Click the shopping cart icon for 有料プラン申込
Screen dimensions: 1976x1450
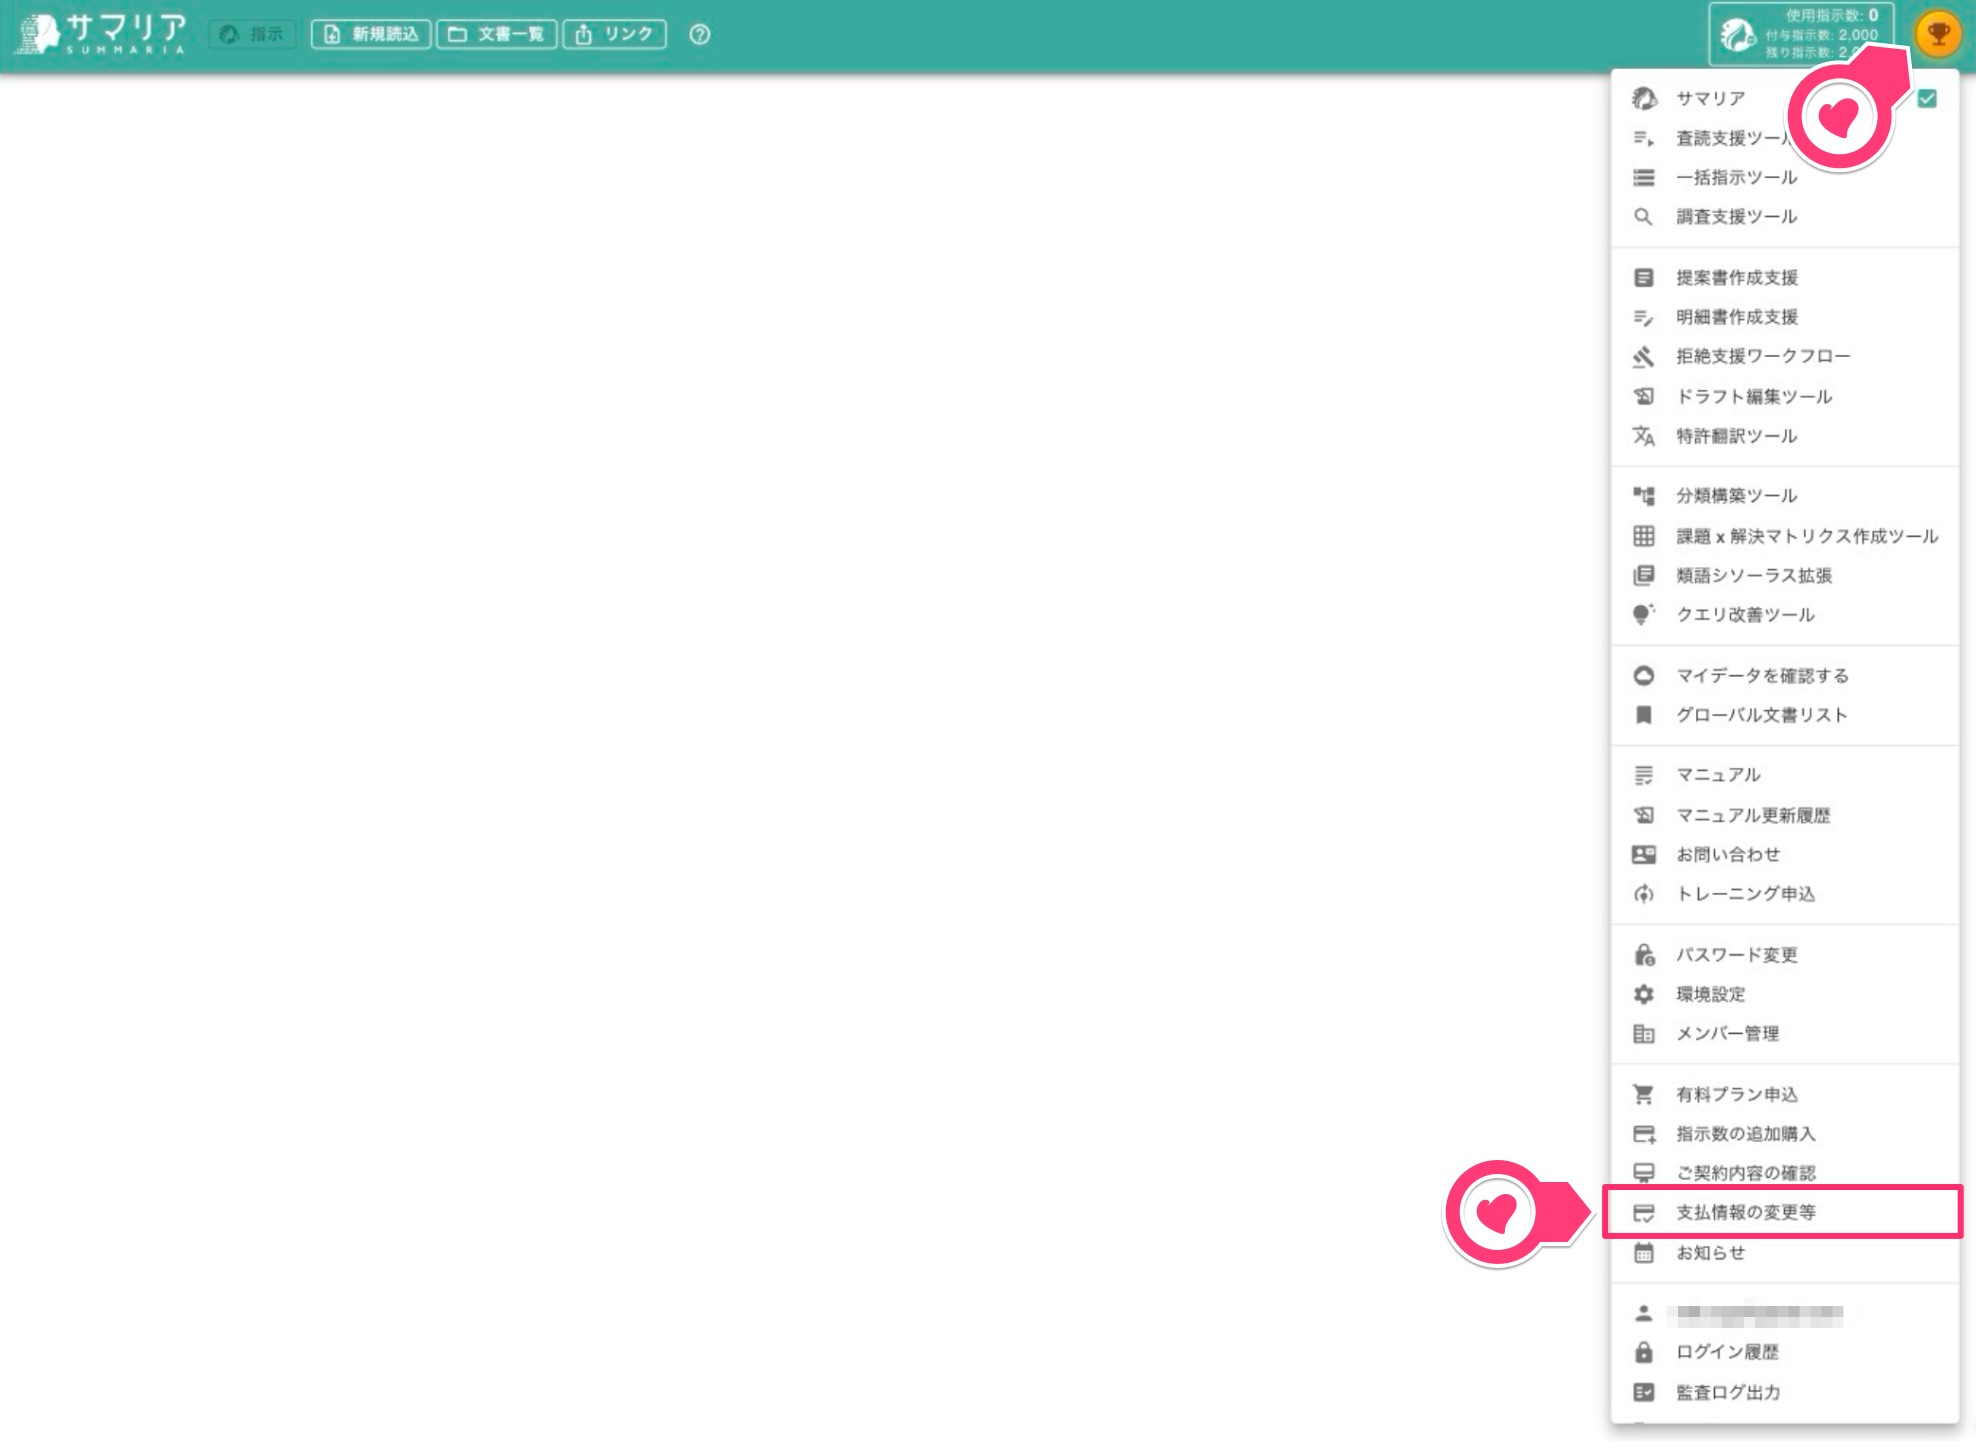click(1643, 1094)
